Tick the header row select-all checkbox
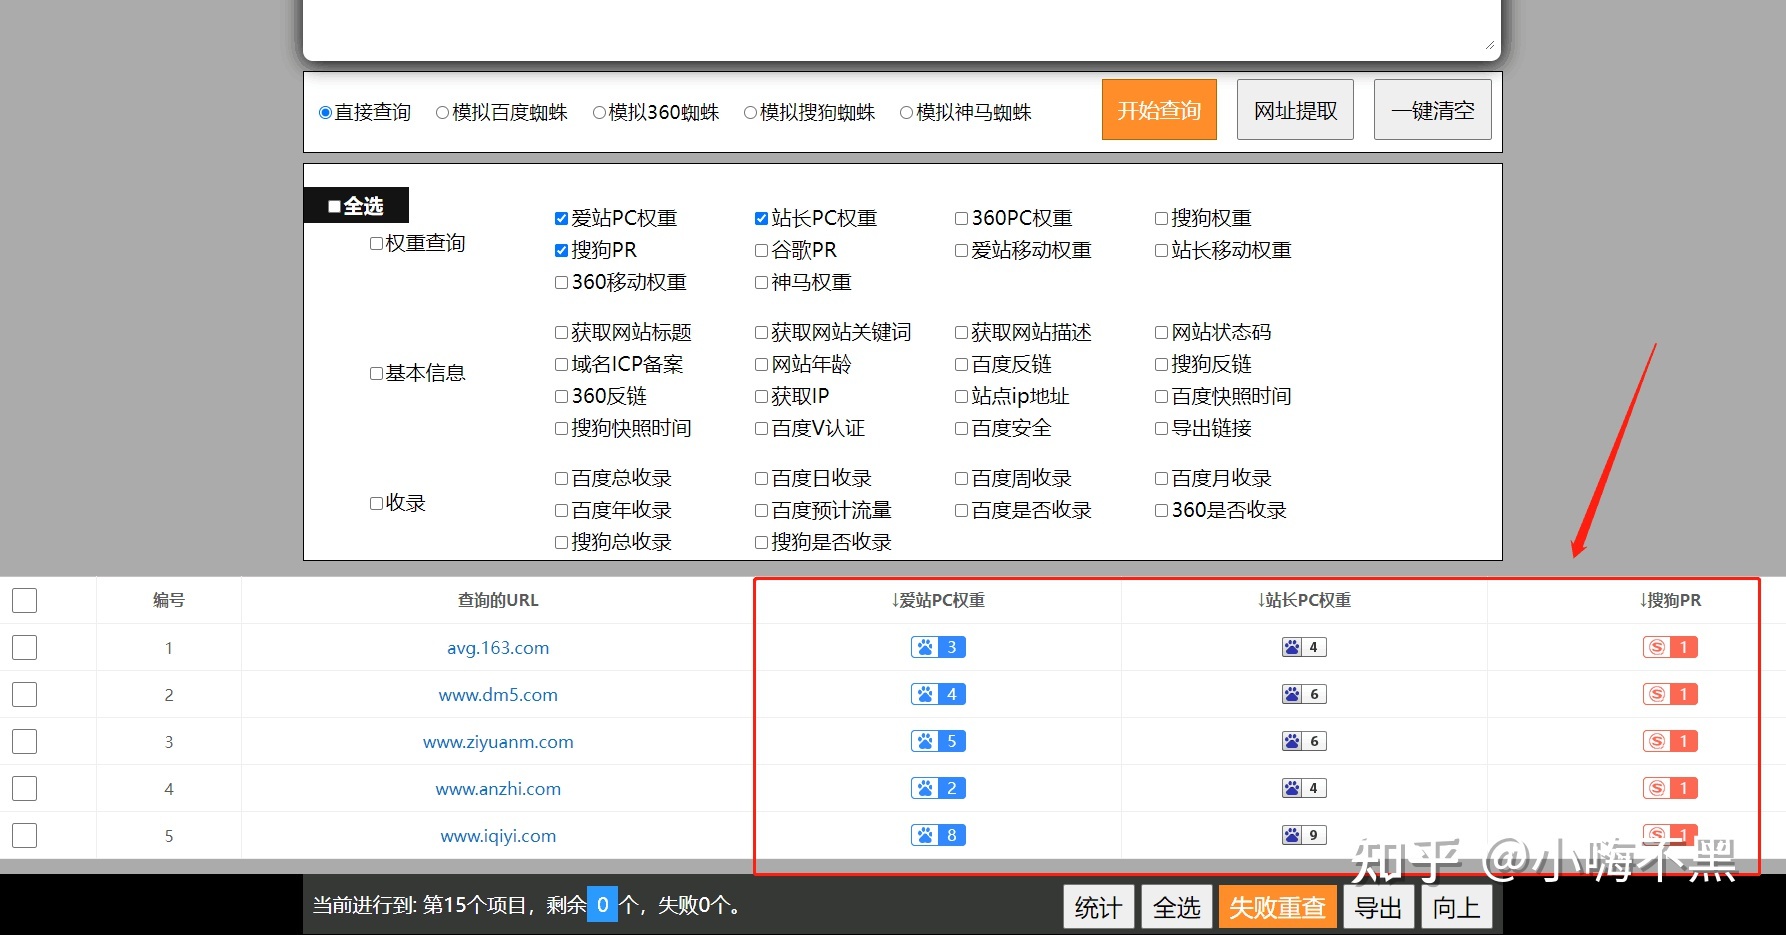 (25, 600)
